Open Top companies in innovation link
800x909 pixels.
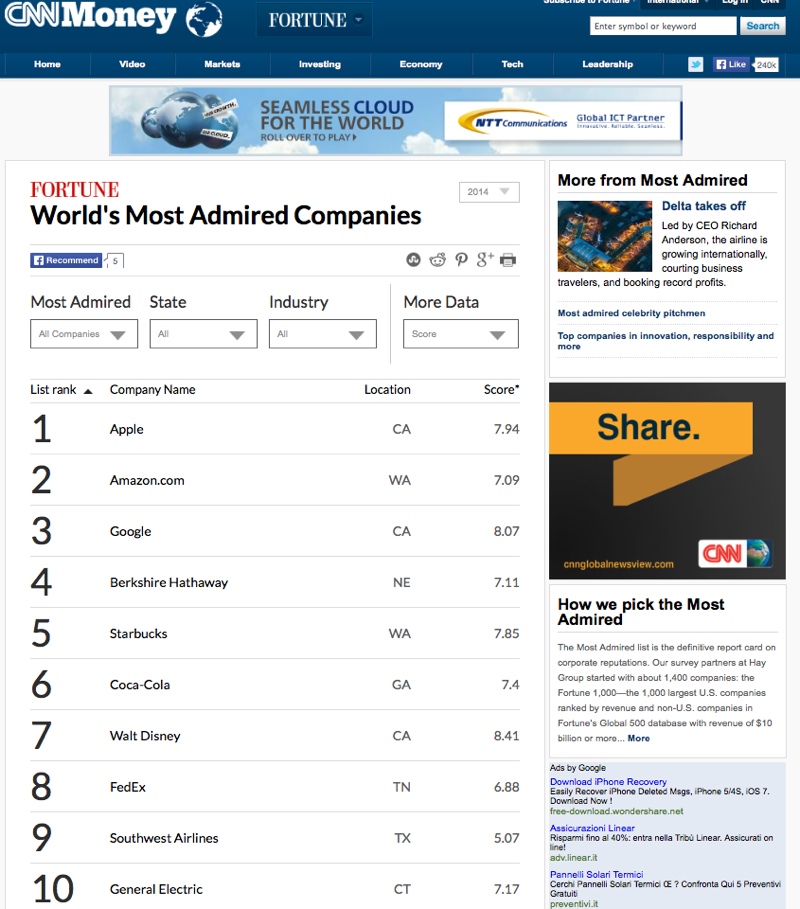tap(666, 341)
